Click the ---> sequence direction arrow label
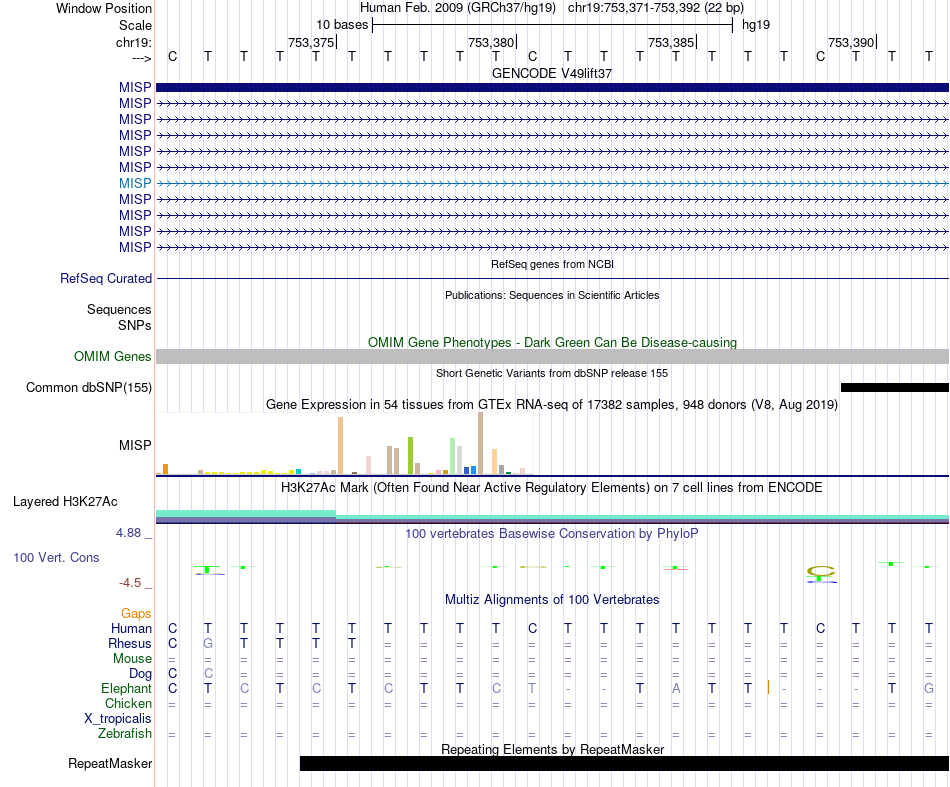 [142, 58]
